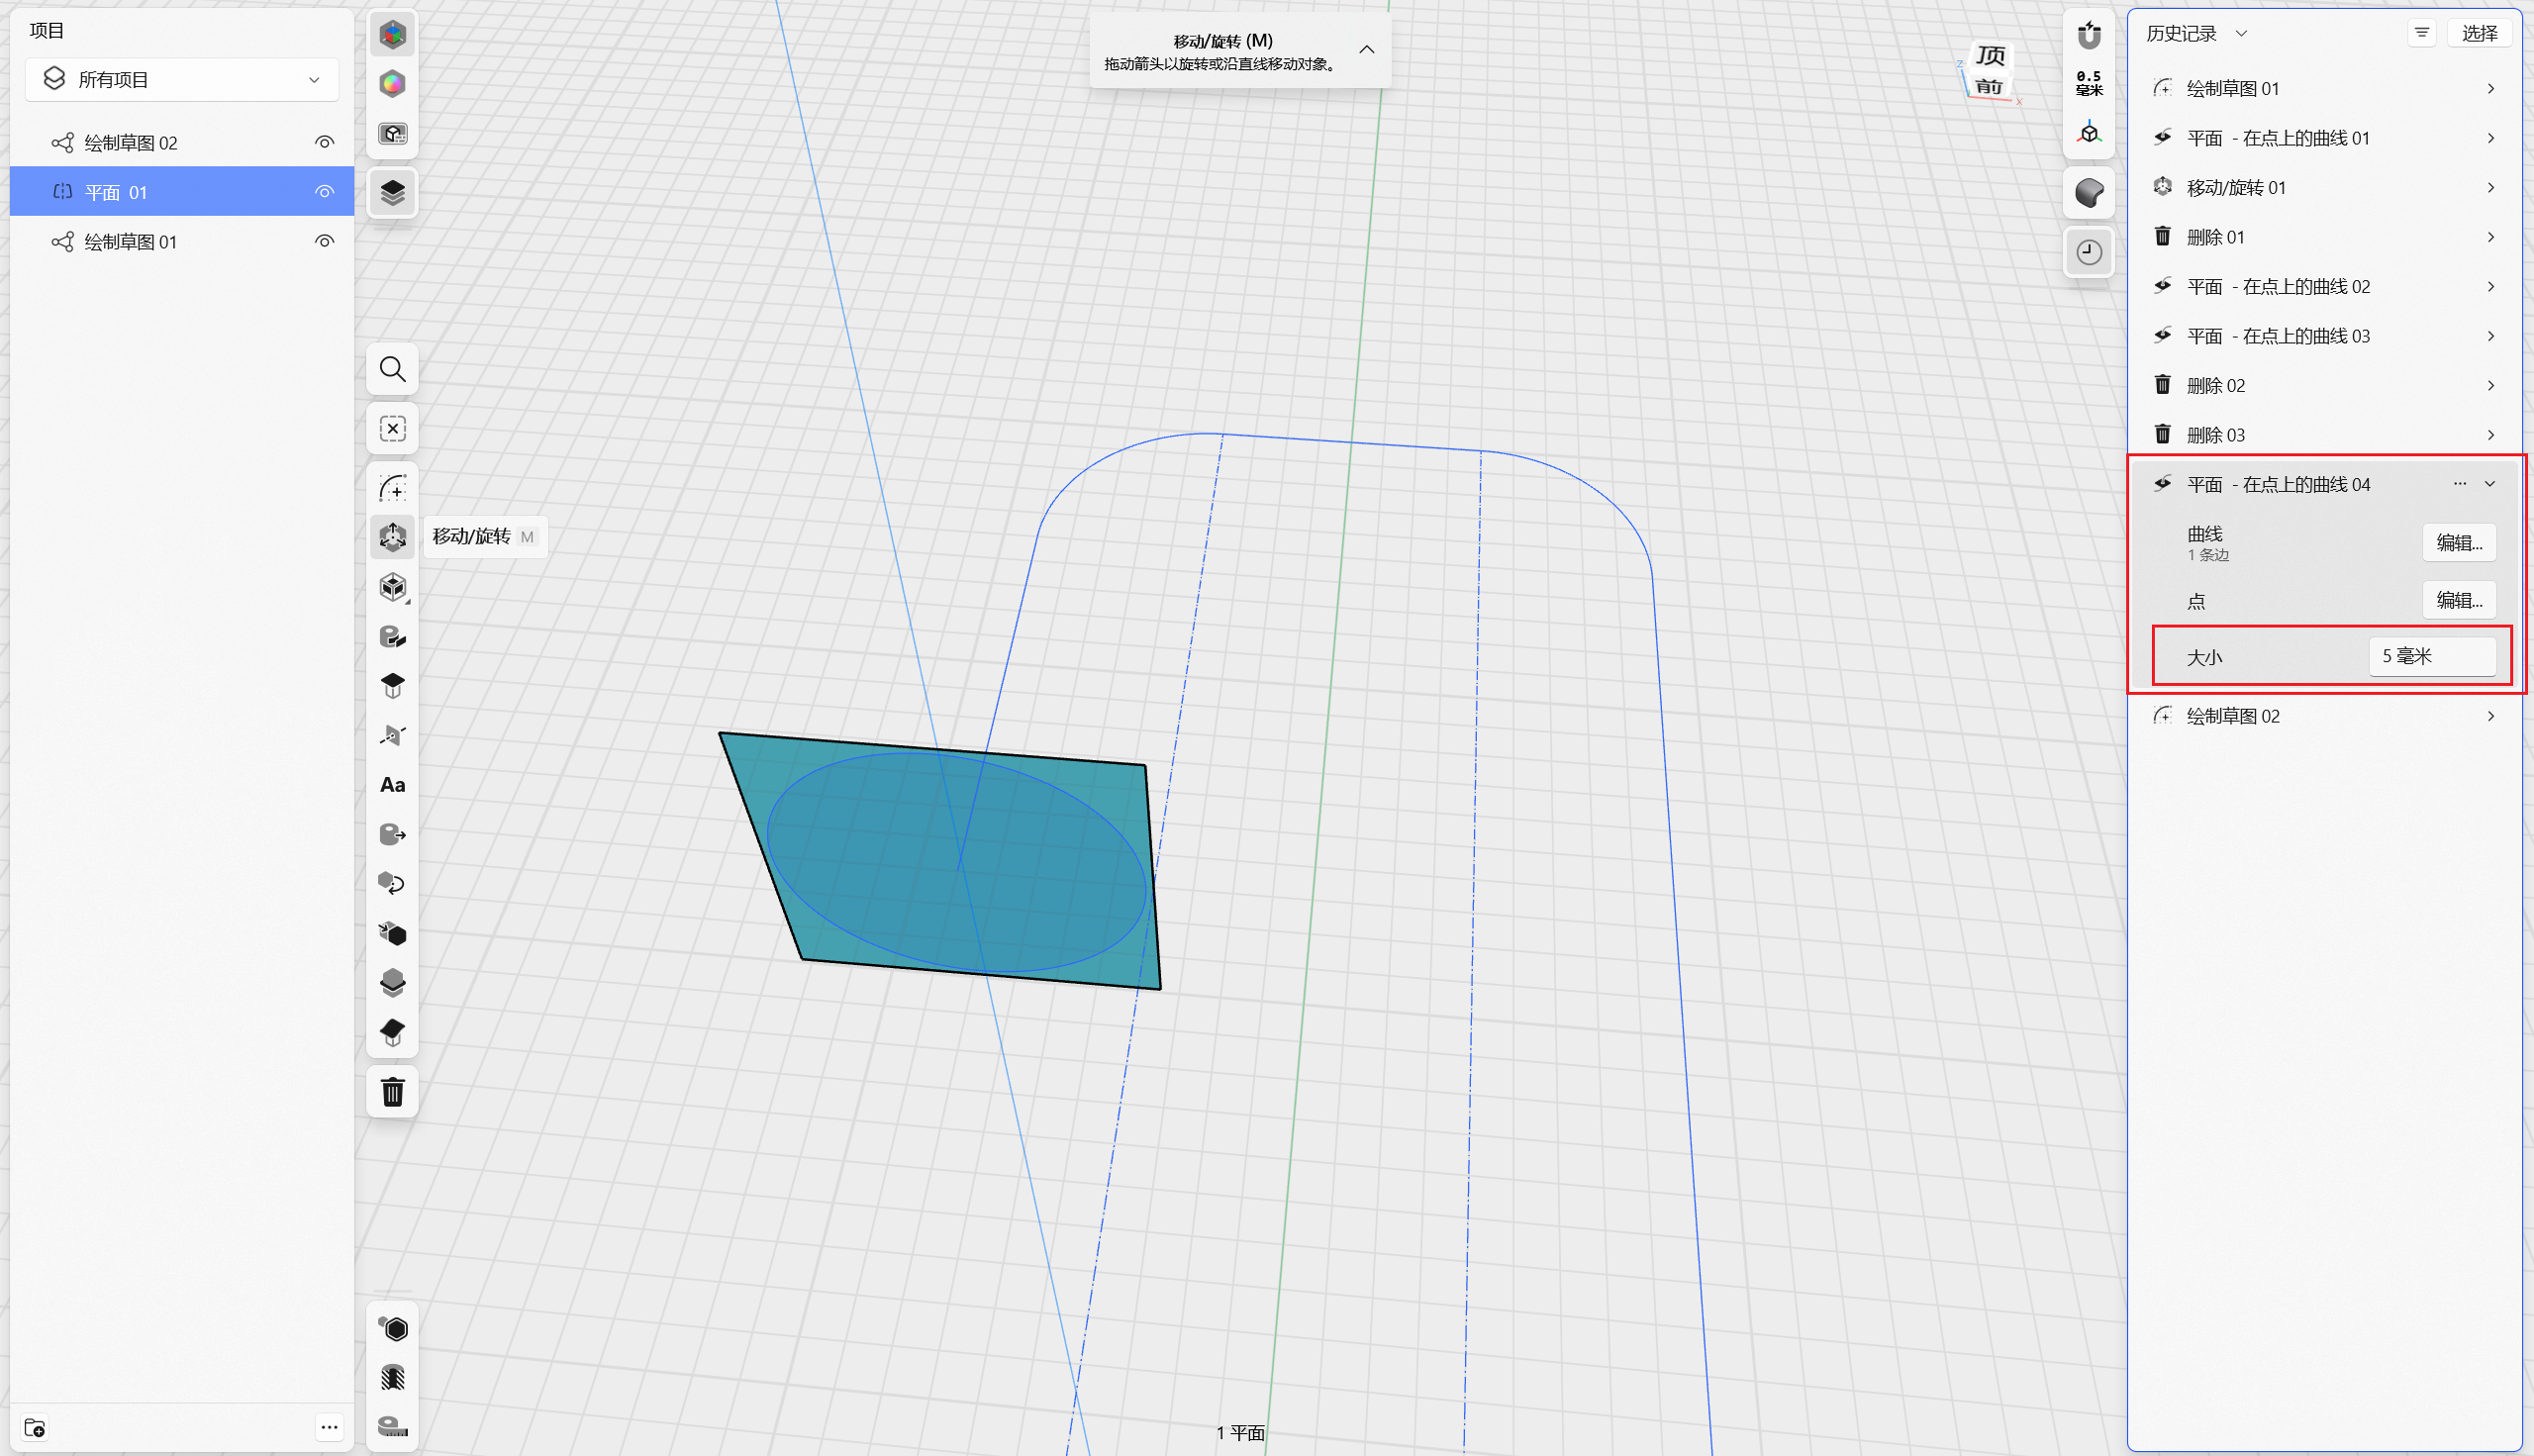Open the search magnifier tool
The height and width of the screenshot is (1456, 2534).
click(x=392, y=370)
